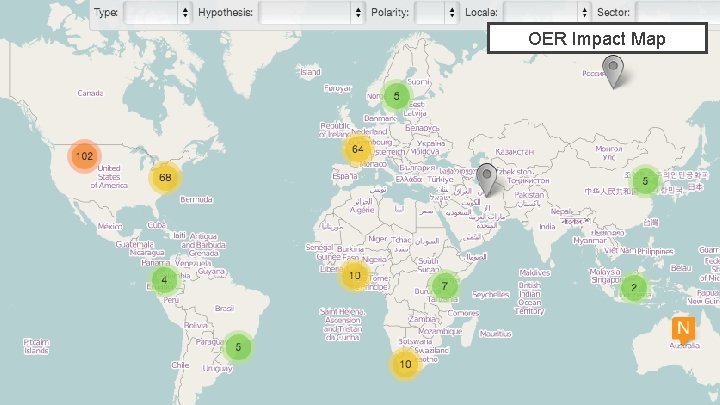Click the Chile map label
720x405 pixels.
(180, 365)
